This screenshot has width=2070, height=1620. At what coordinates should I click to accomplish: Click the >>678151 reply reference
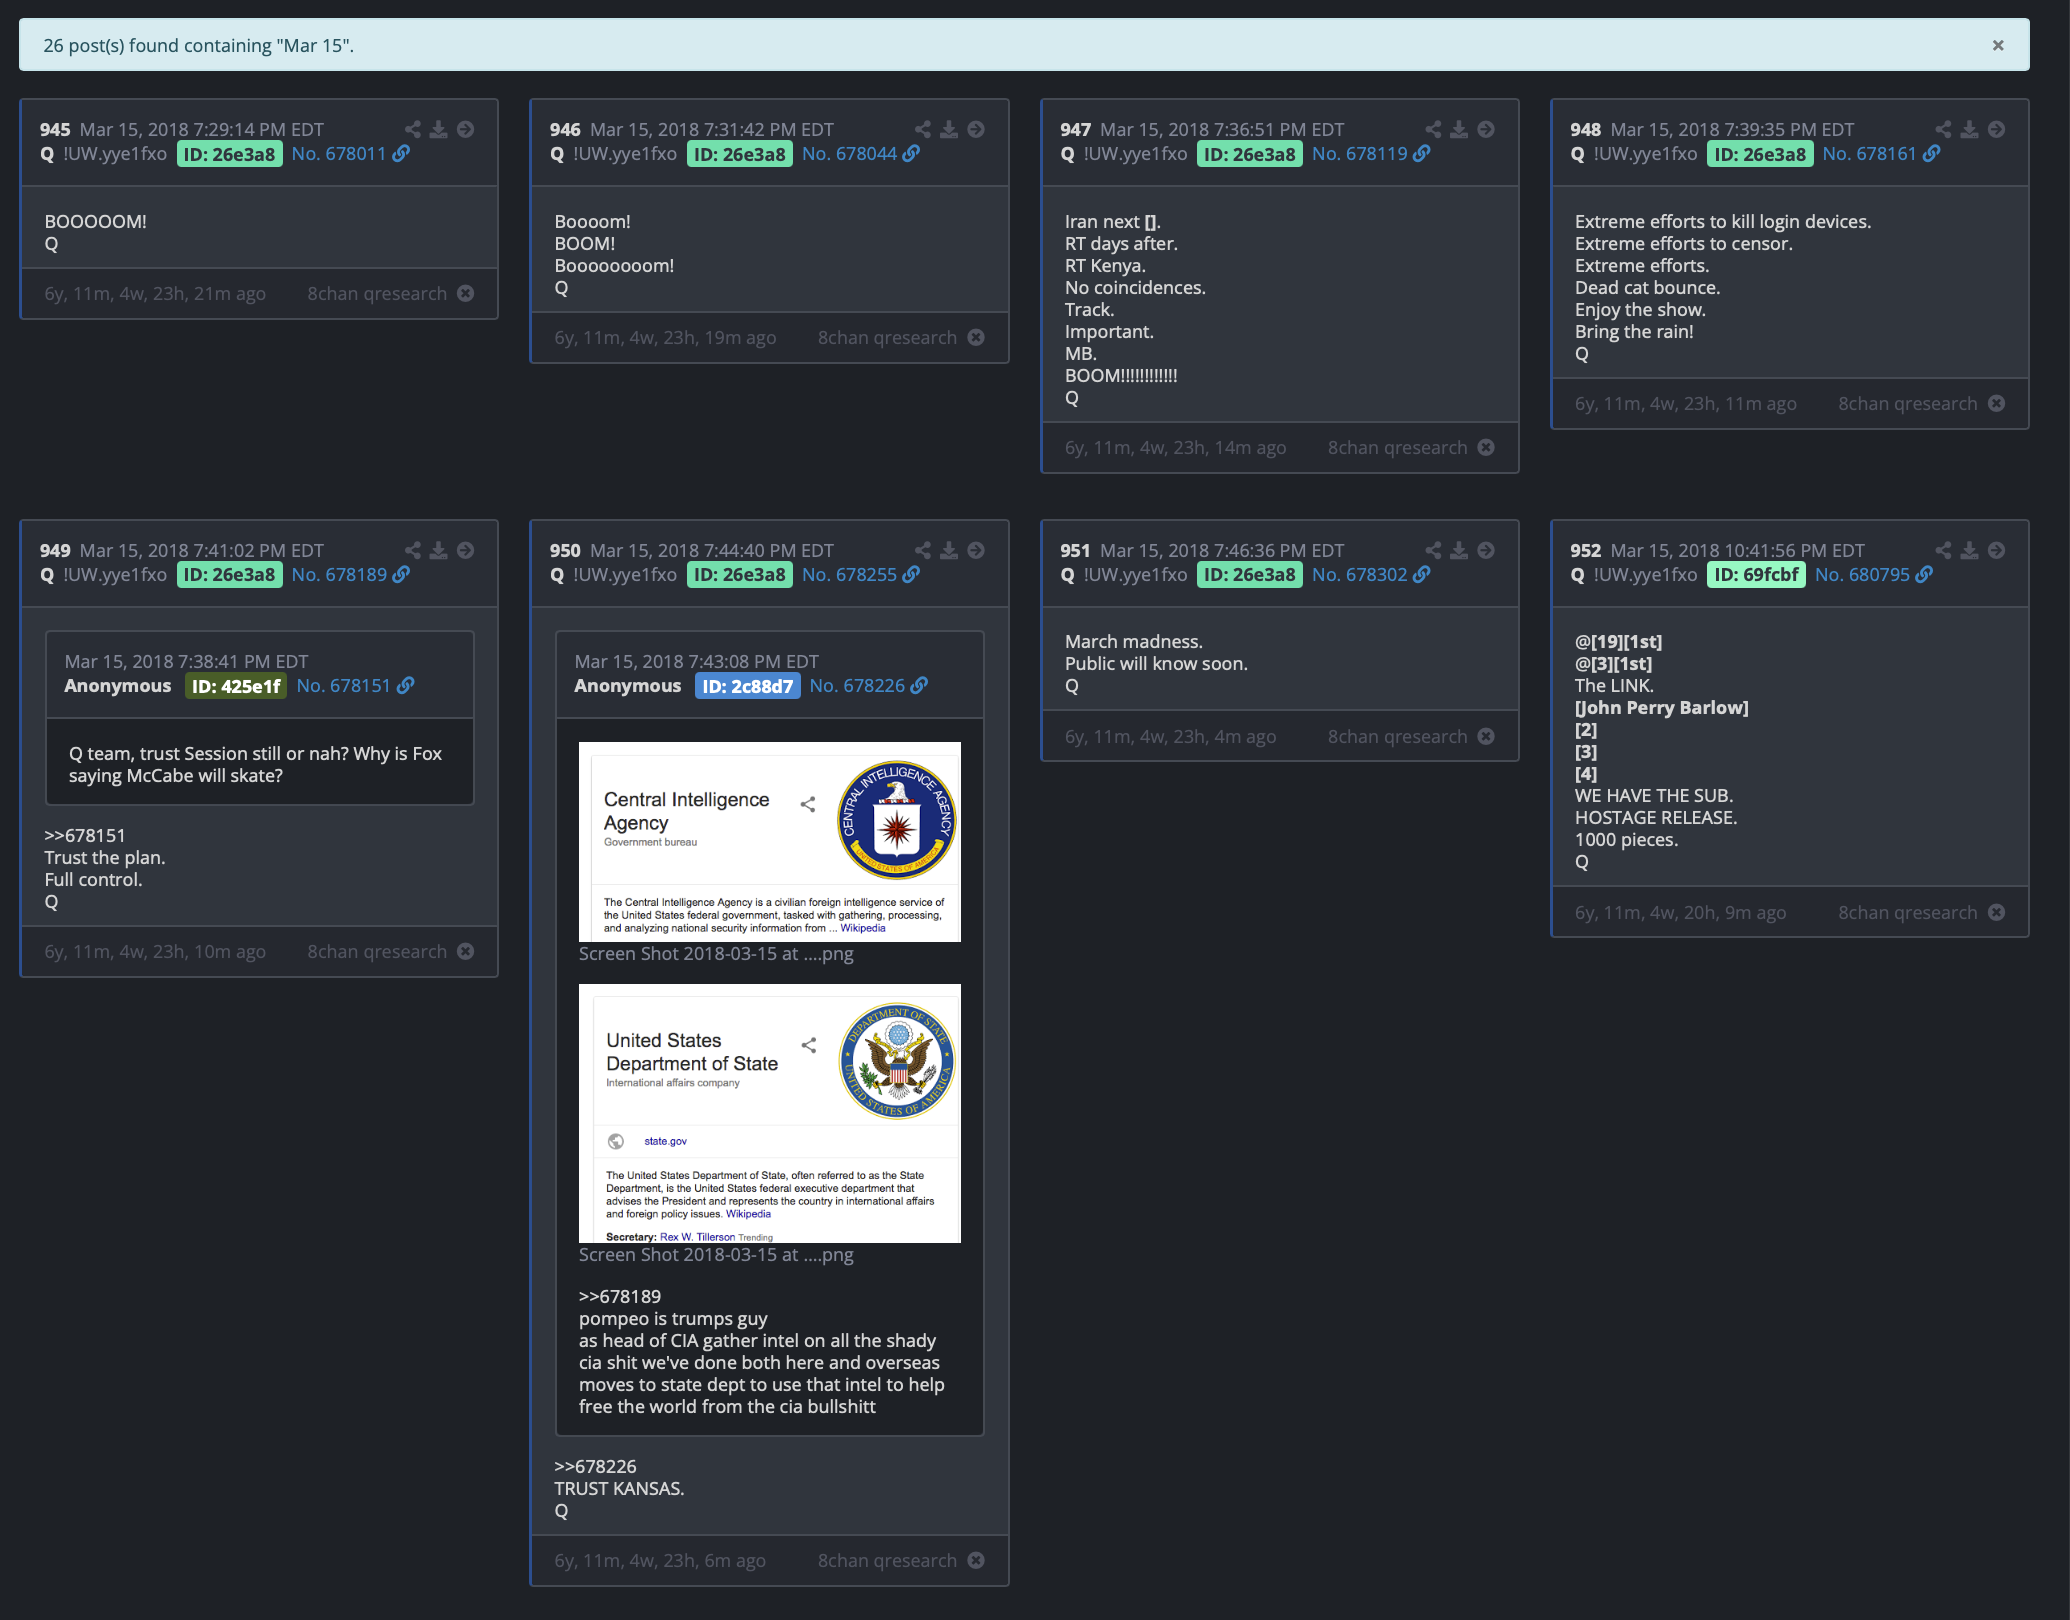[x=85, y=835]
